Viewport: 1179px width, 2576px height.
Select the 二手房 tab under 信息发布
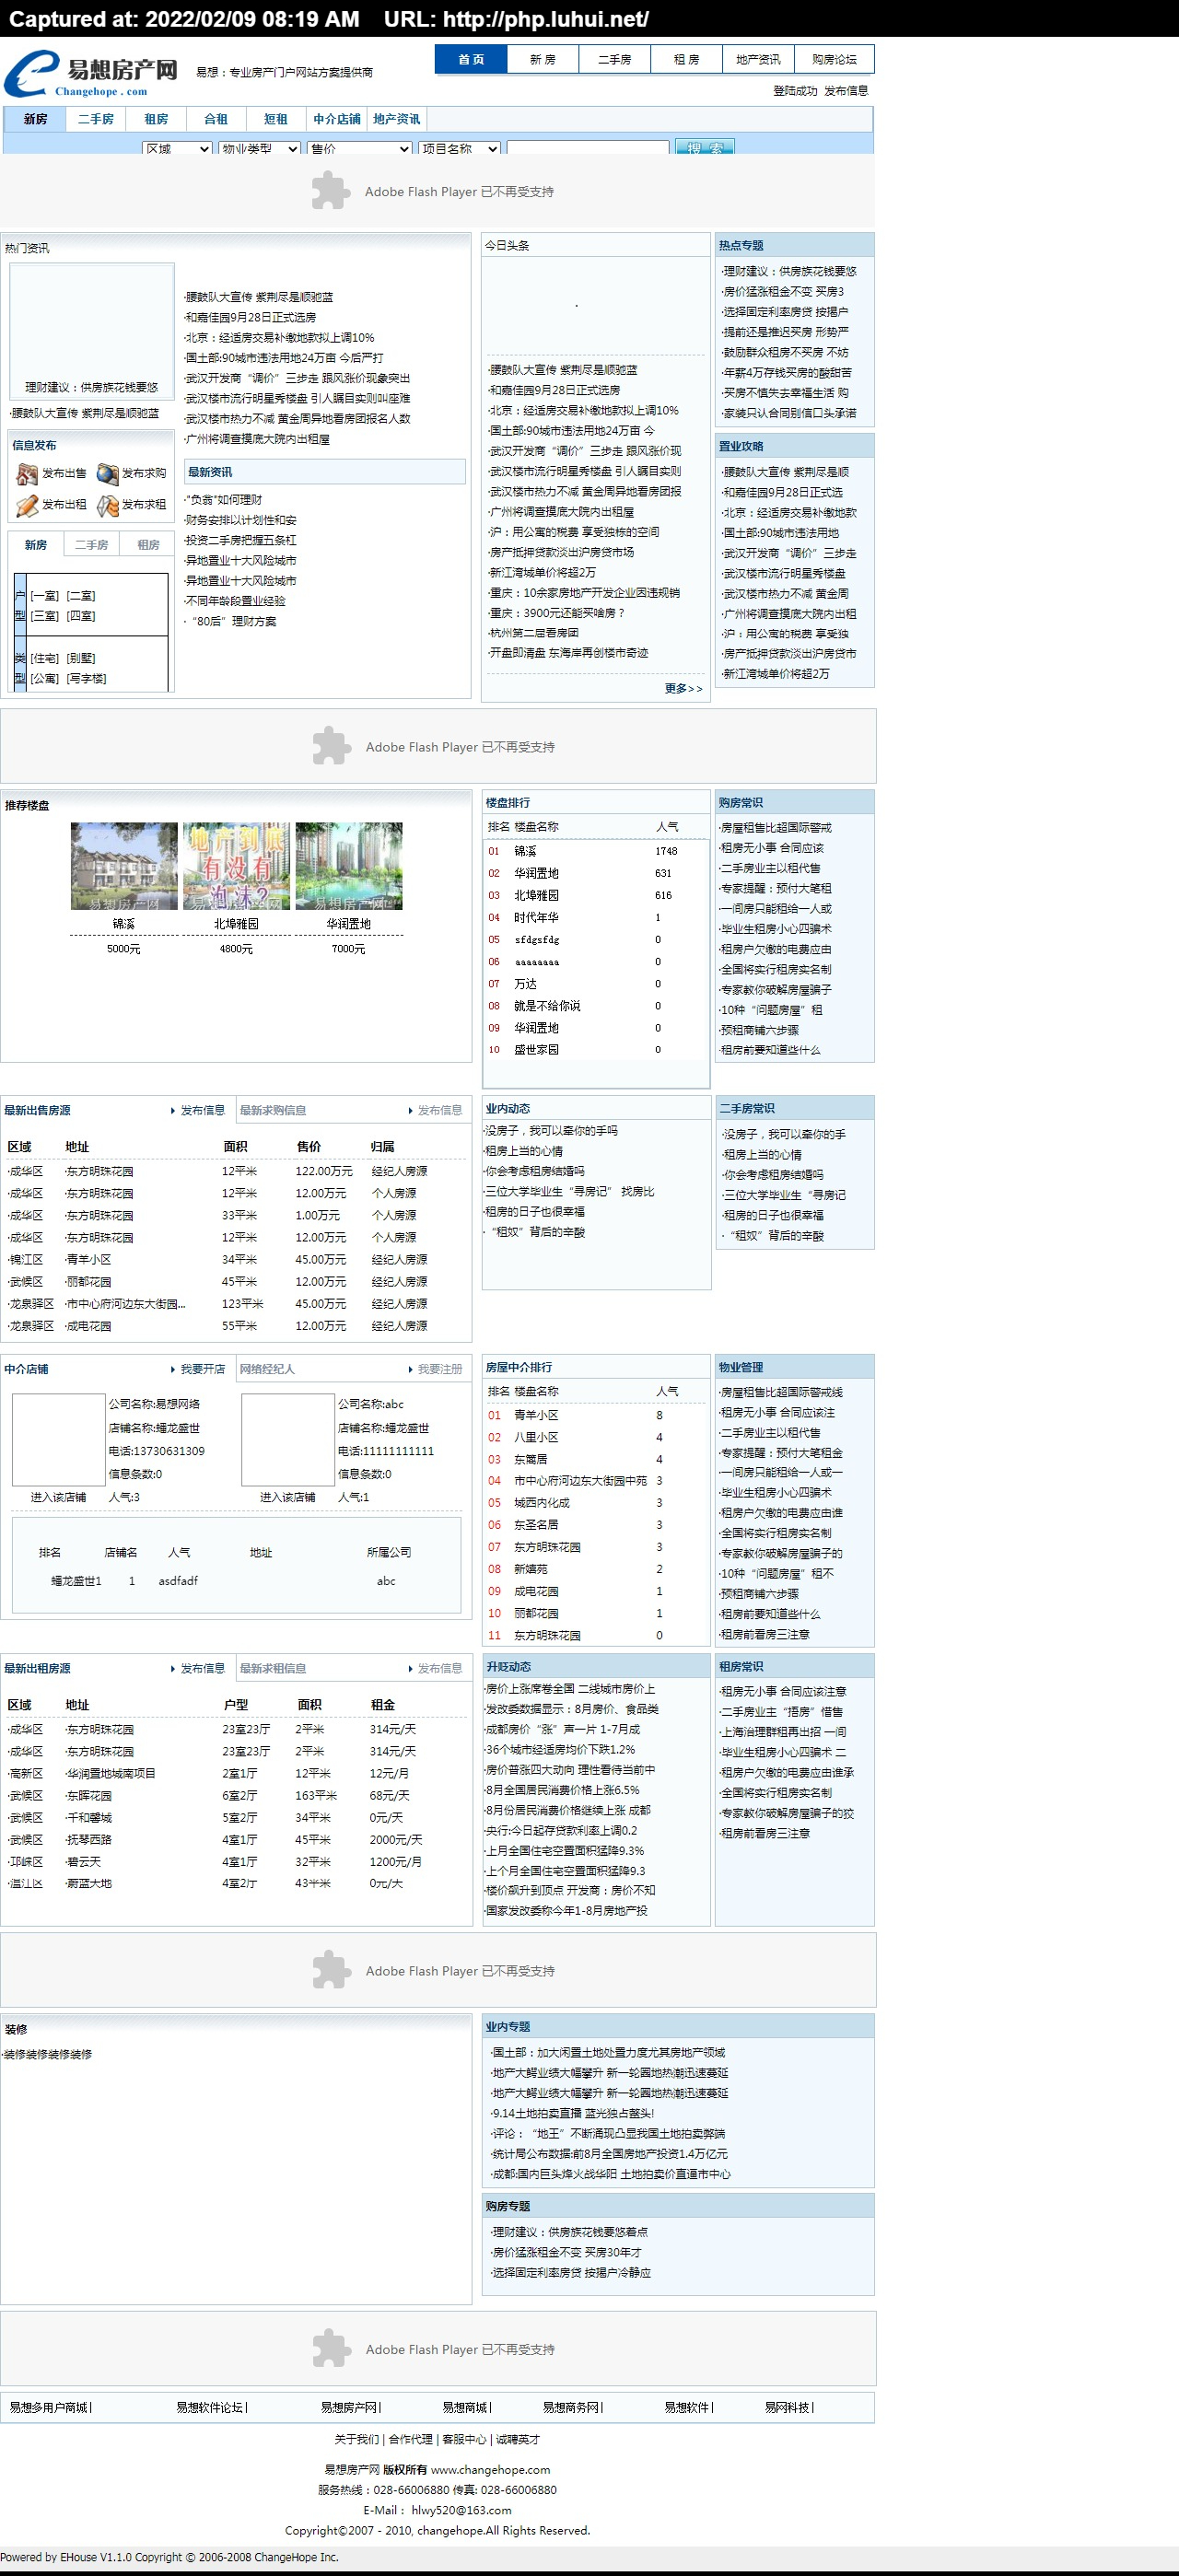[91, 545]
